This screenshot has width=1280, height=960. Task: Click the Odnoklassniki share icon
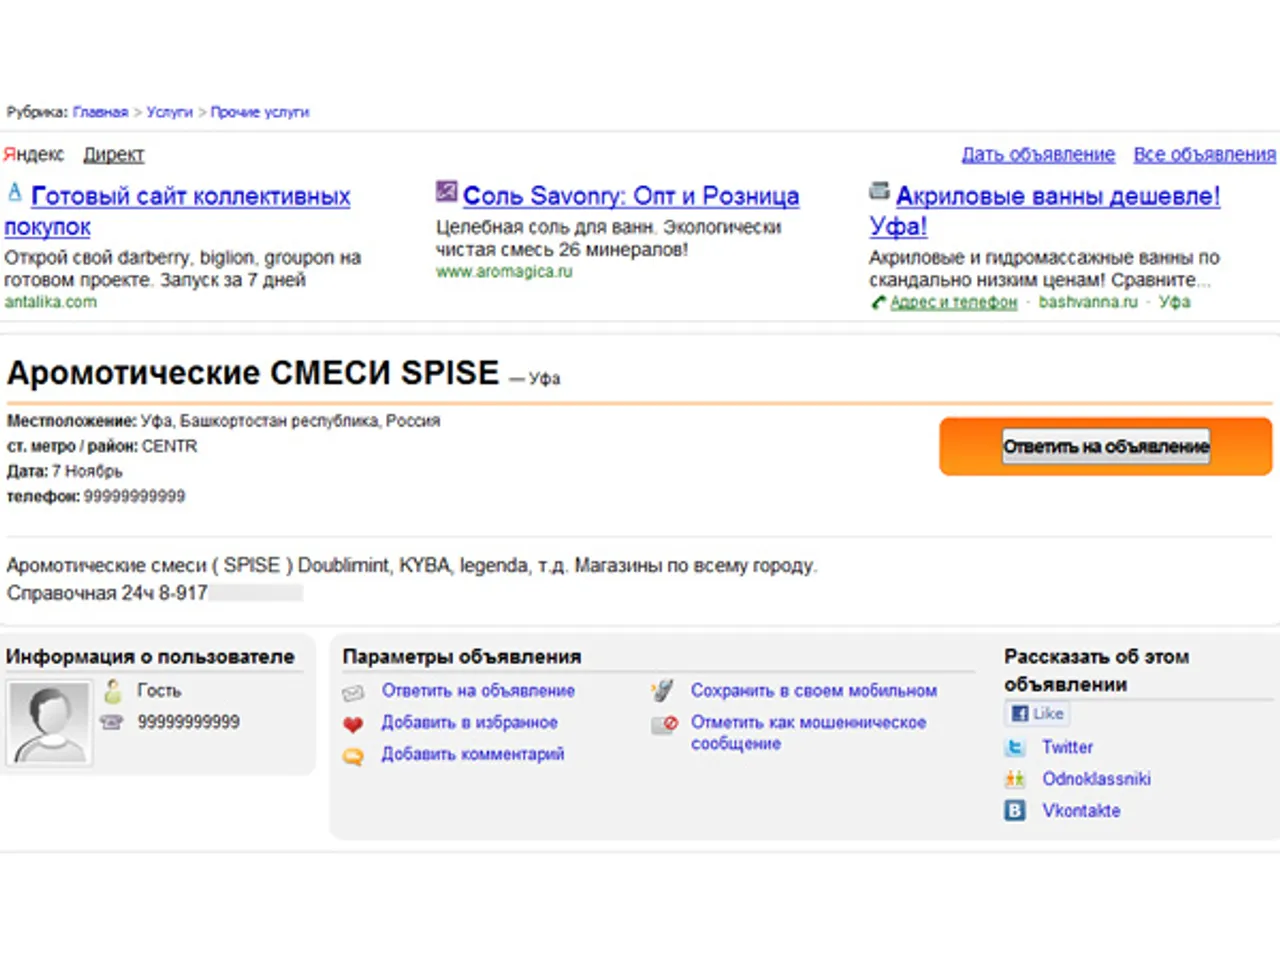(1015, 779)
